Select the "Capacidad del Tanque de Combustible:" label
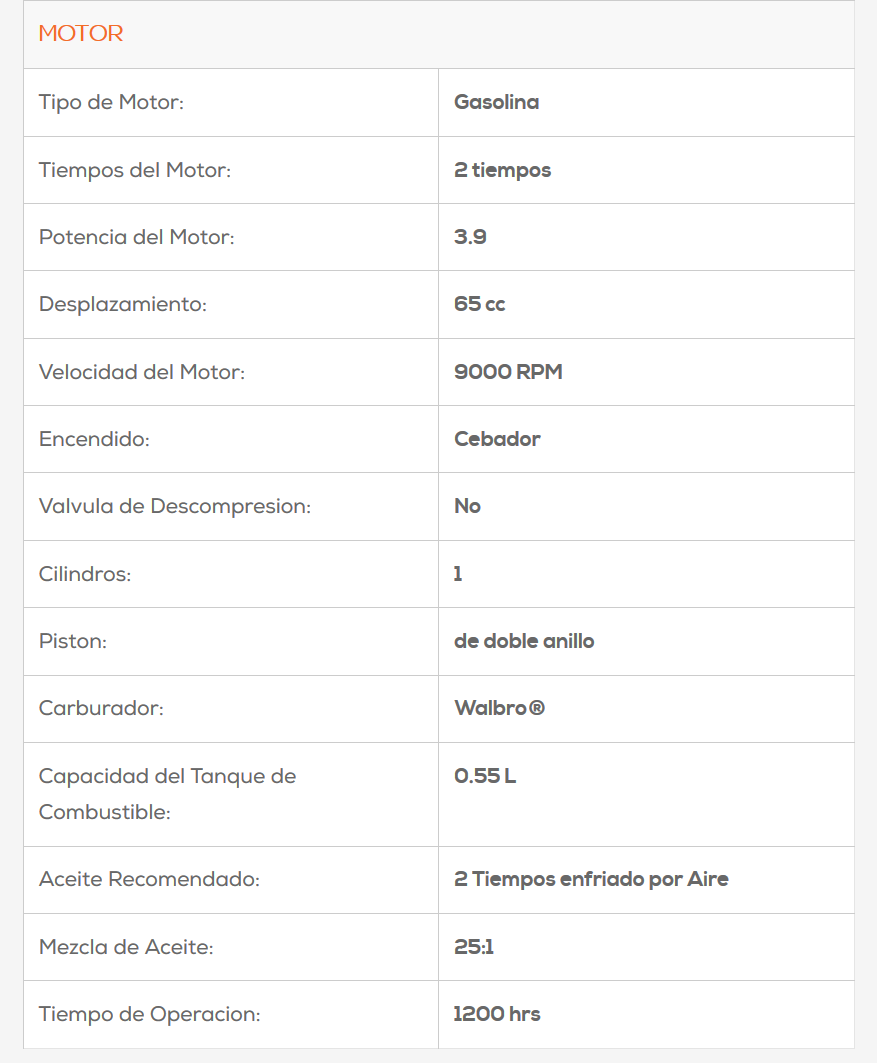 (x=167, y=794)
